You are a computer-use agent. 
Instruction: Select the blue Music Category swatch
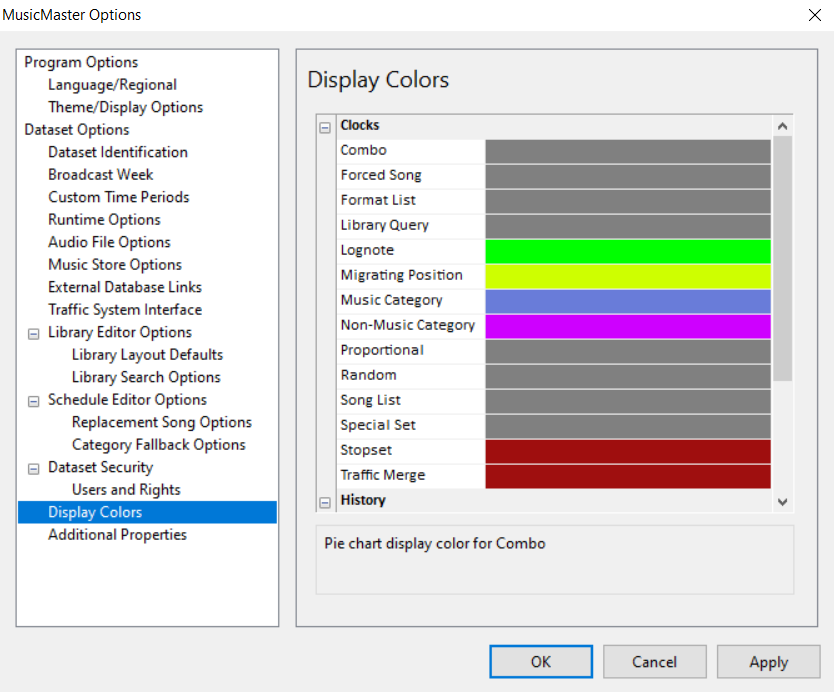[x=627, y=301]
